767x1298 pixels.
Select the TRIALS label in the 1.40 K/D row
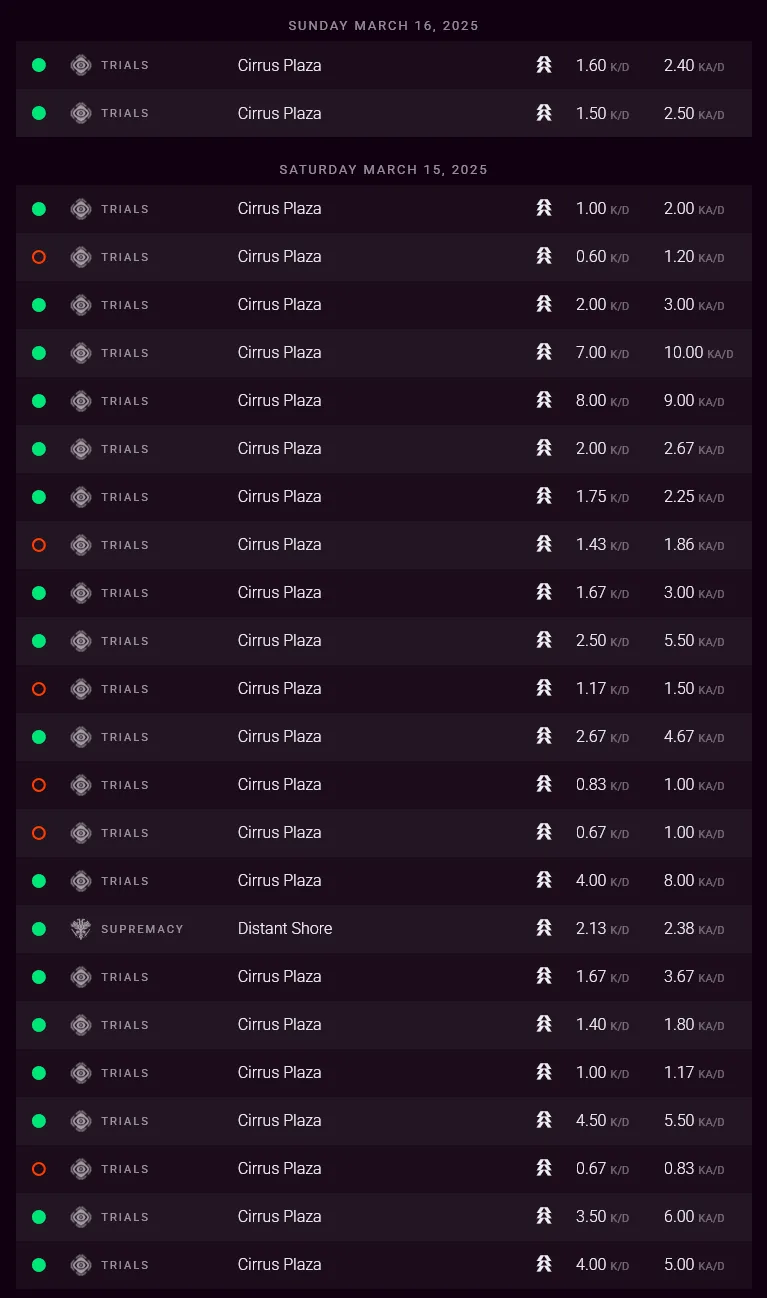pos(125,1025)
